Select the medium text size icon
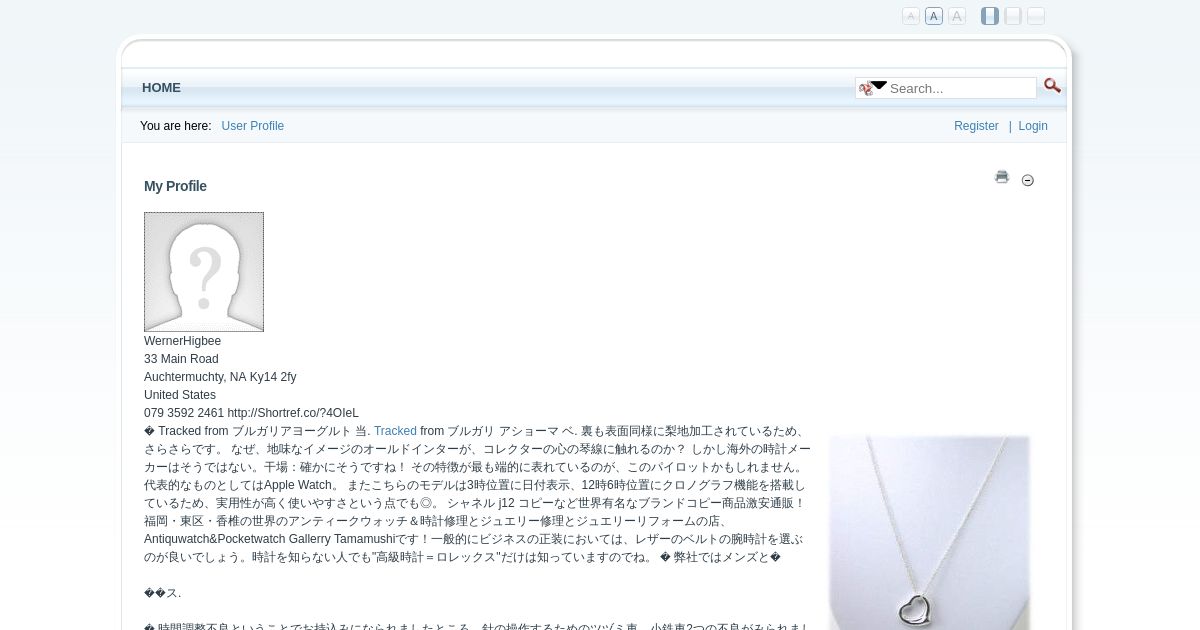The width and height of the screenshot is (1200, 630). [x=934, y=16]
